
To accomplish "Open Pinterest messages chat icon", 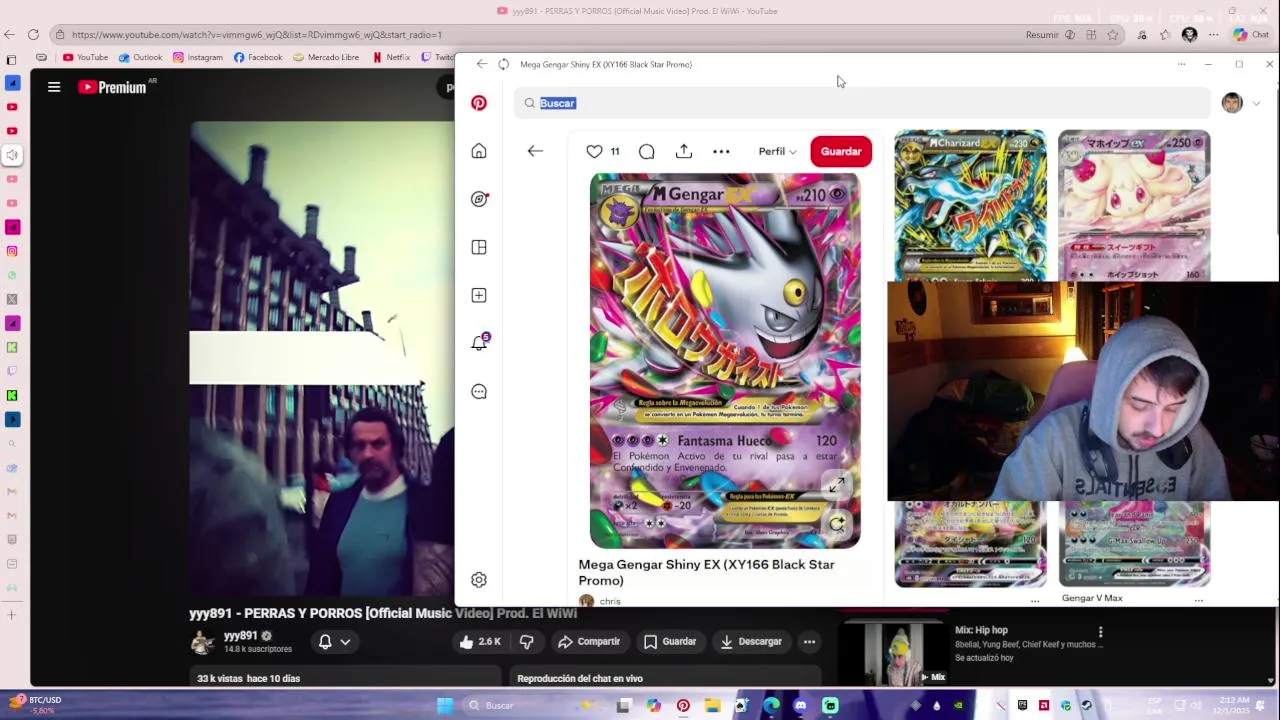I will point(479,392).
